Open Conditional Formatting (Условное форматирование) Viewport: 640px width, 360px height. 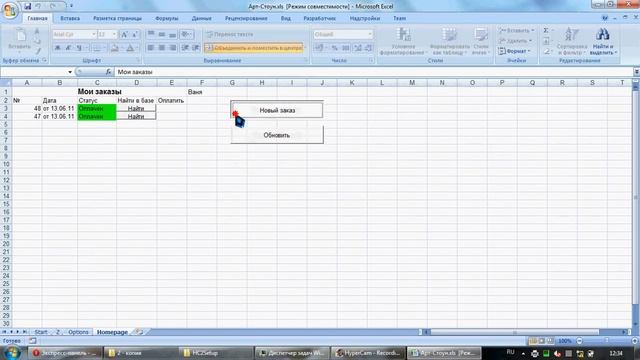[x=403, y=41]
